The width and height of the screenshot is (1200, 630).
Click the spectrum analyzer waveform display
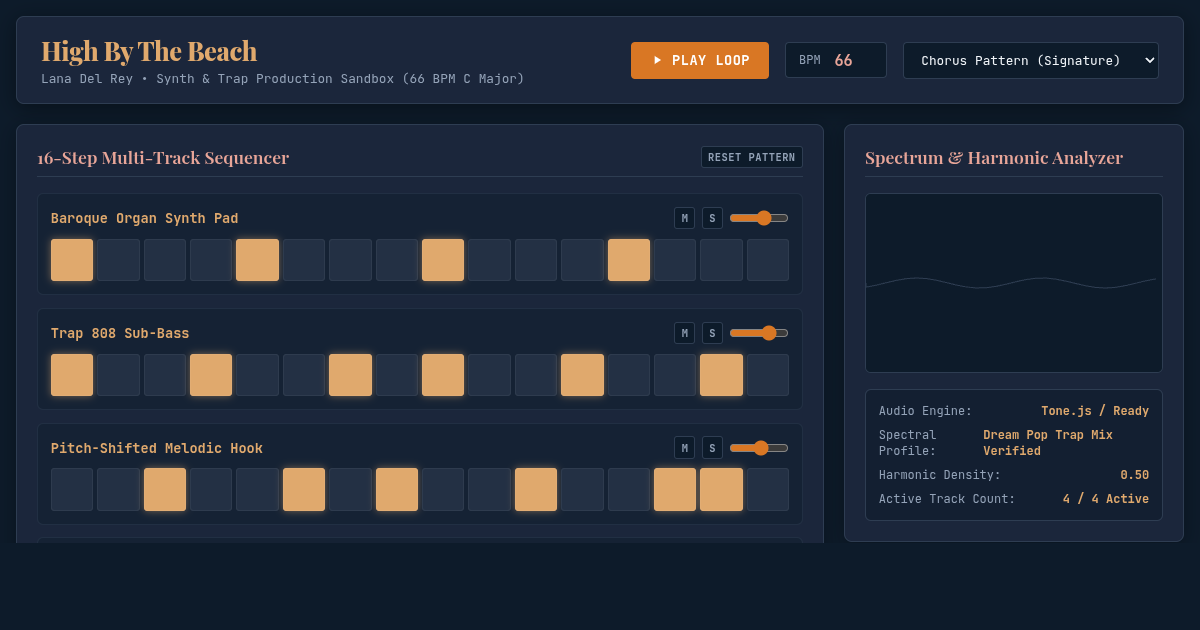(1014, 283)
